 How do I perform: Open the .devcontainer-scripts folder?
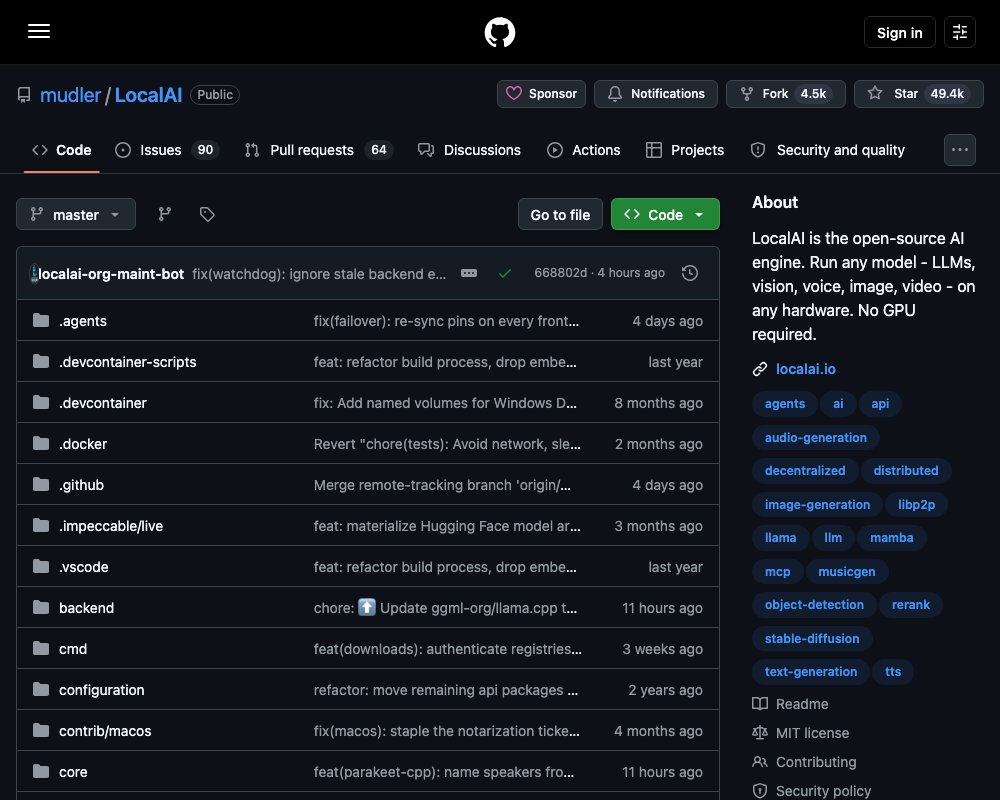coord(128,362)
